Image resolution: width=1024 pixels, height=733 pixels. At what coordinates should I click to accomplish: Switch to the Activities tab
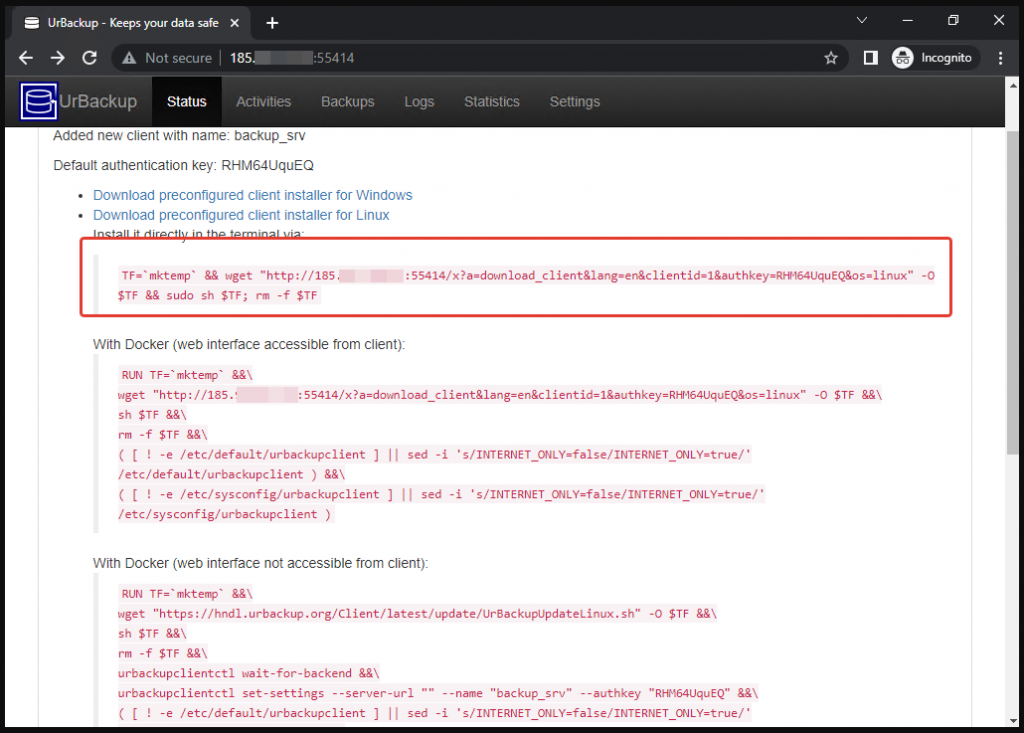coord(263,102)
